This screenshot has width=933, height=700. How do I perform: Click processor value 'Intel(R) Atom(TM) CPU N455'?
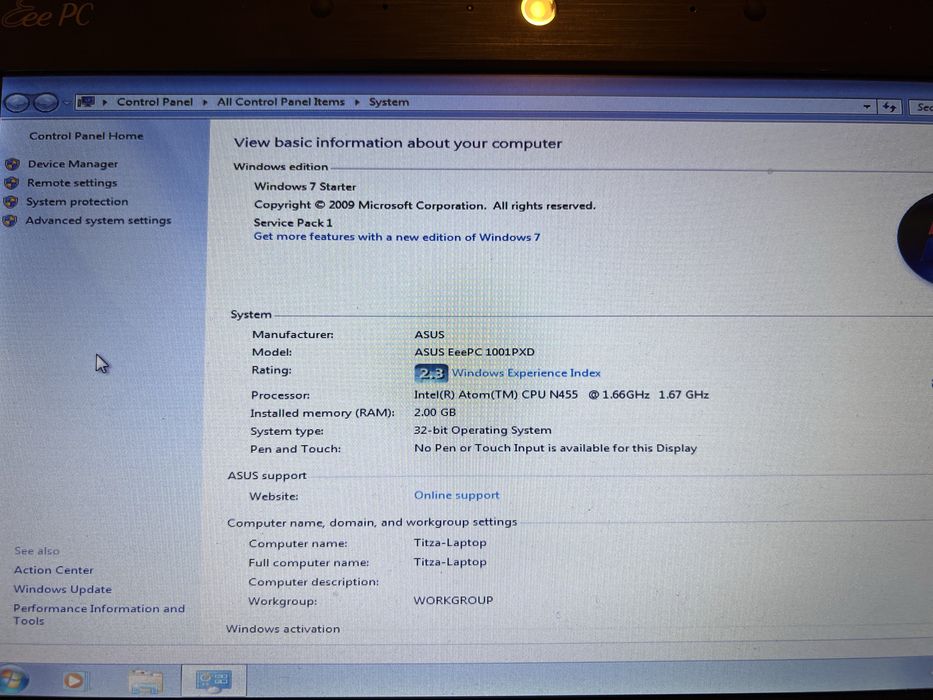point(496,394)
